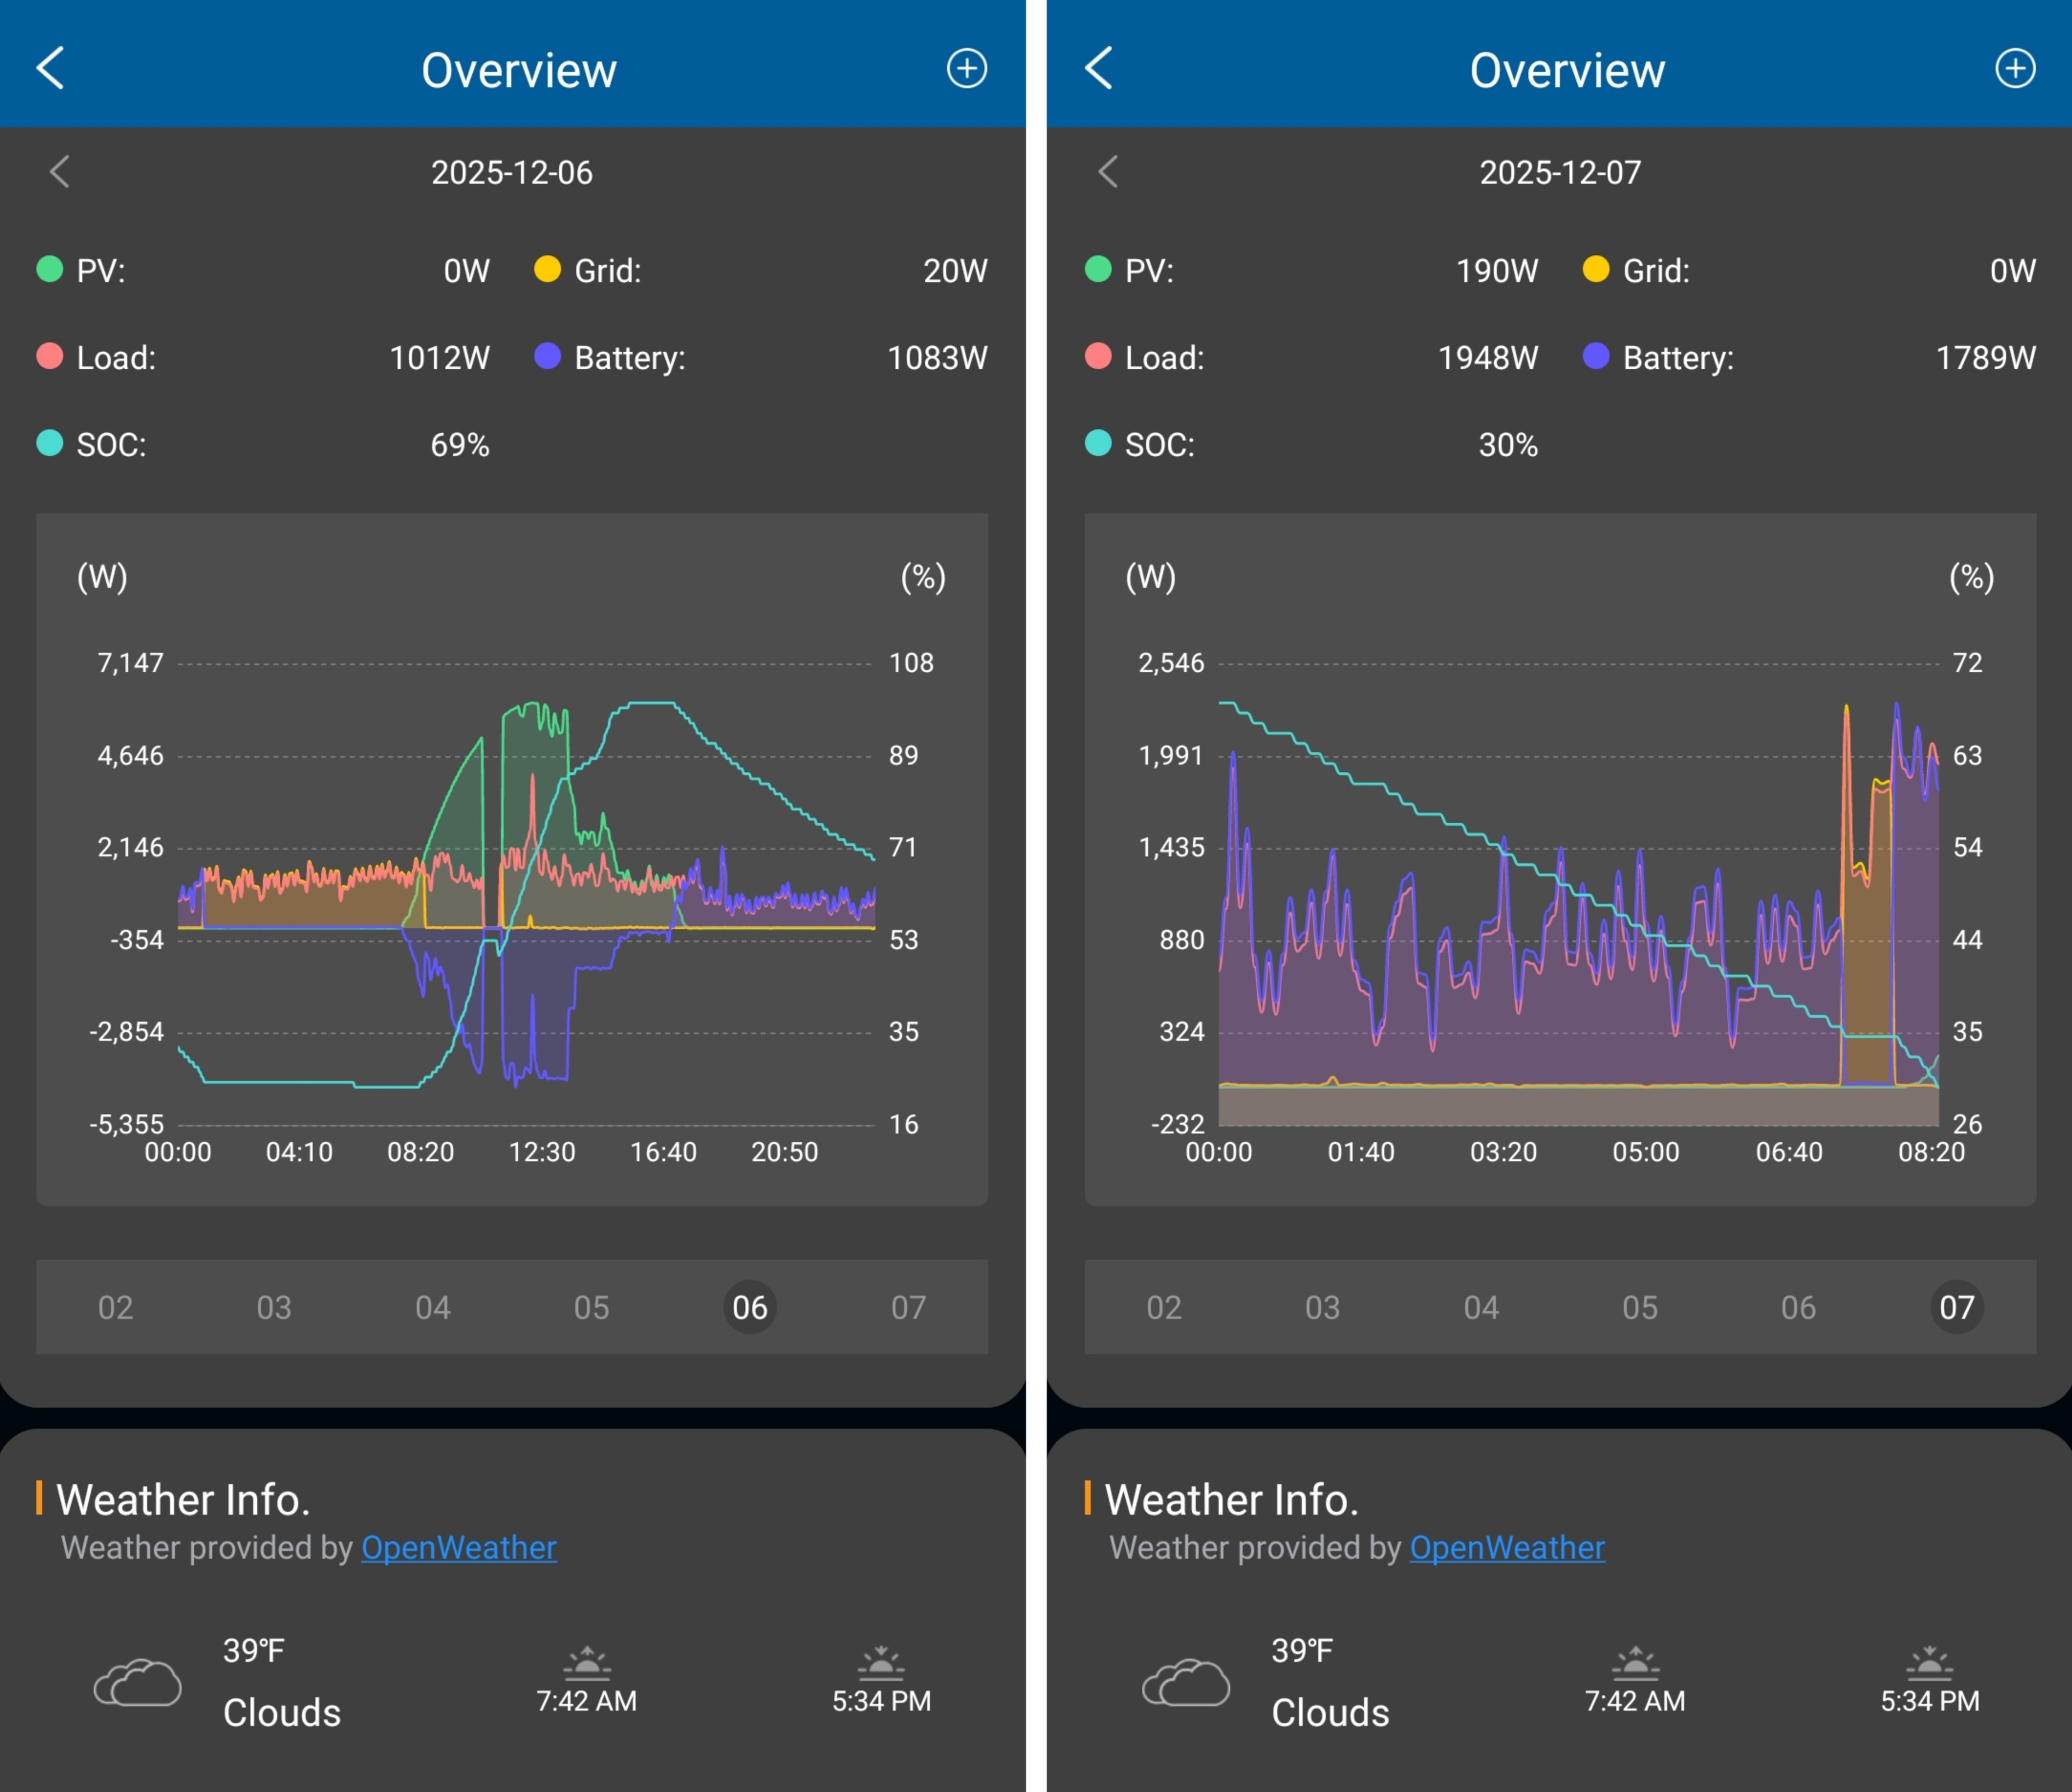Tap plus icon in right Overview header
Image resolution: width=2072 pixels, height=1792 pixels.
click(x=2014, y=68)
